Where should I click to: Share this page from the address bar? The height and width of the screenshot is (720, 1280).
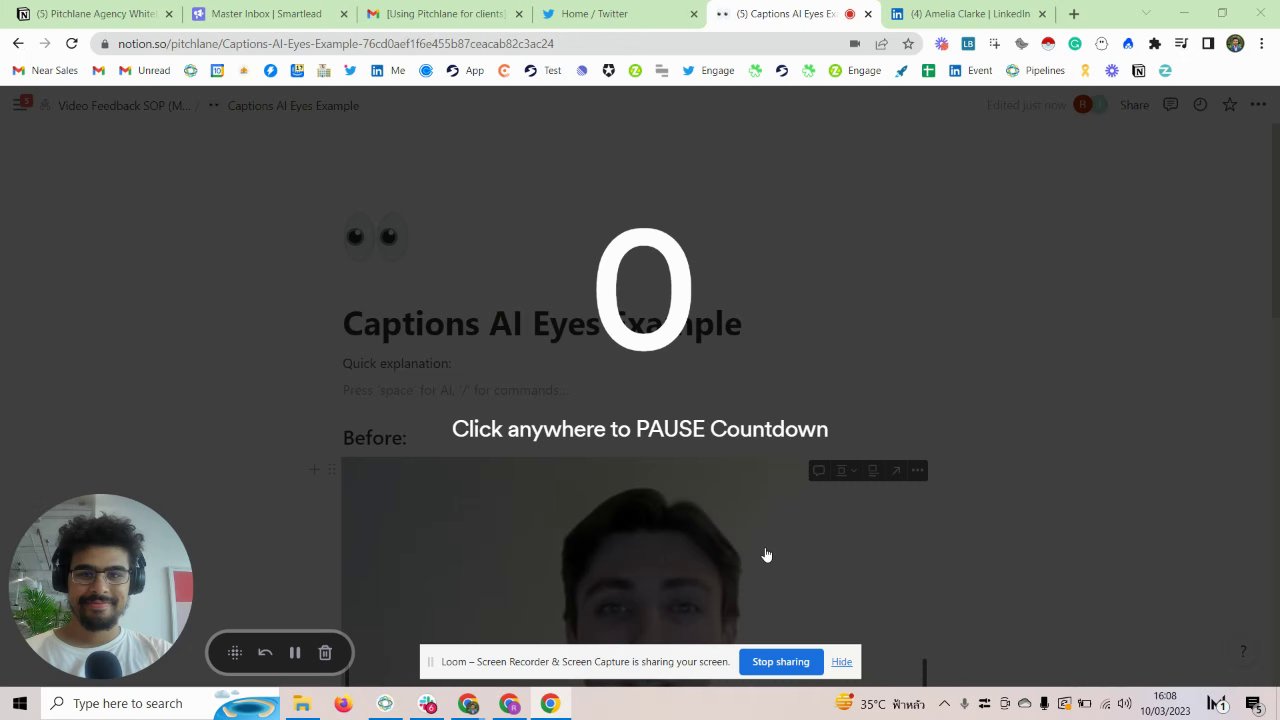click(x=881, y=44)
